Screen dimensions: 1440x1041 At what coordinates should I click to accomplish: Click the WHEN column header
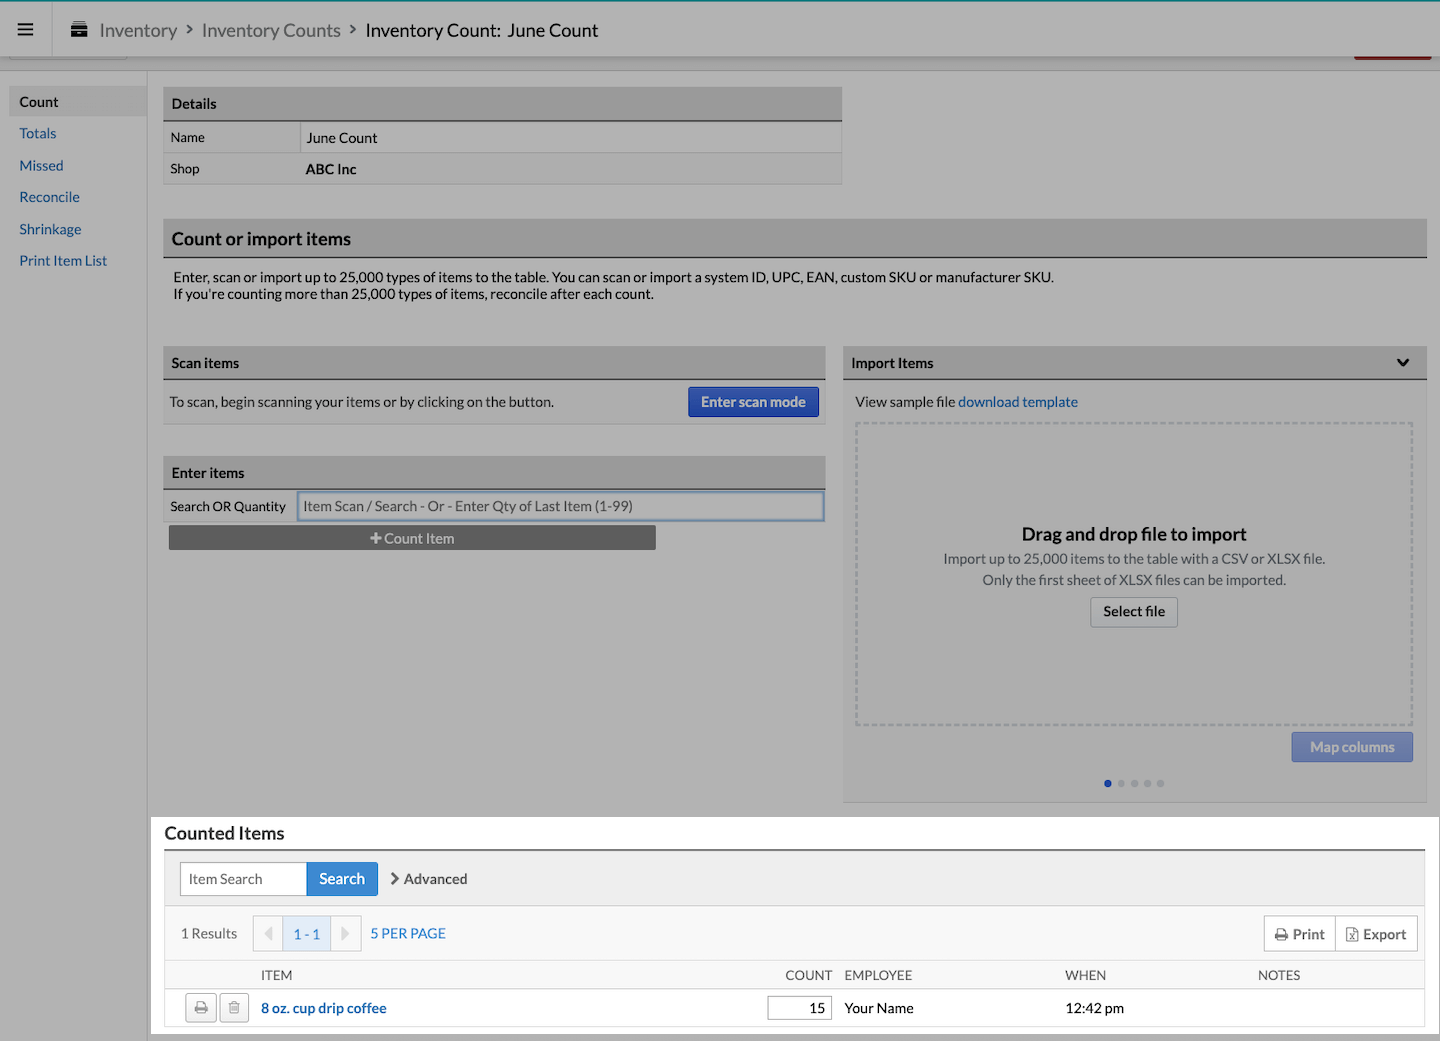[x=1086, y=975]
